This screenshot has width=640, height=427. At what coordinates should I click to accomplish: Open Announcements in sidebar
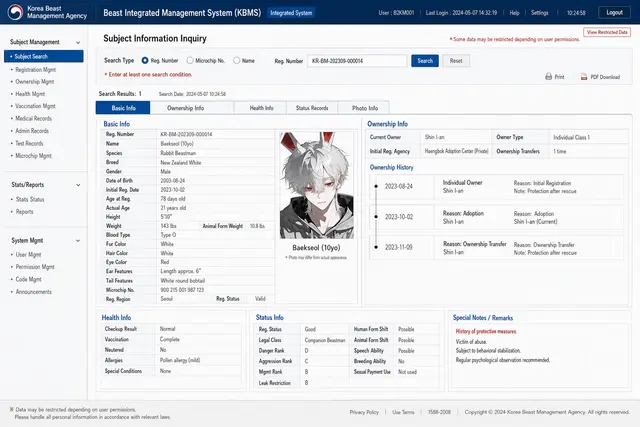click(x=34, y=292)
